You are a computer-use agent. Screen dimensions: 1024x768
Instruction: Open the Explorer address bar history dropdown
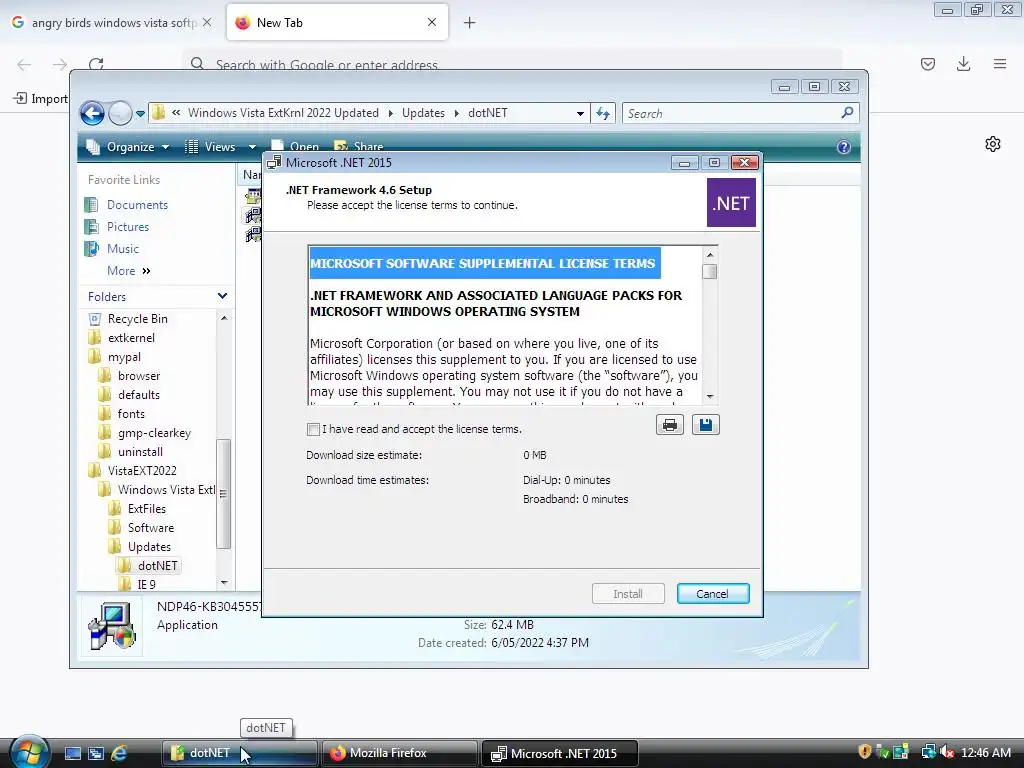coord(580,114)
